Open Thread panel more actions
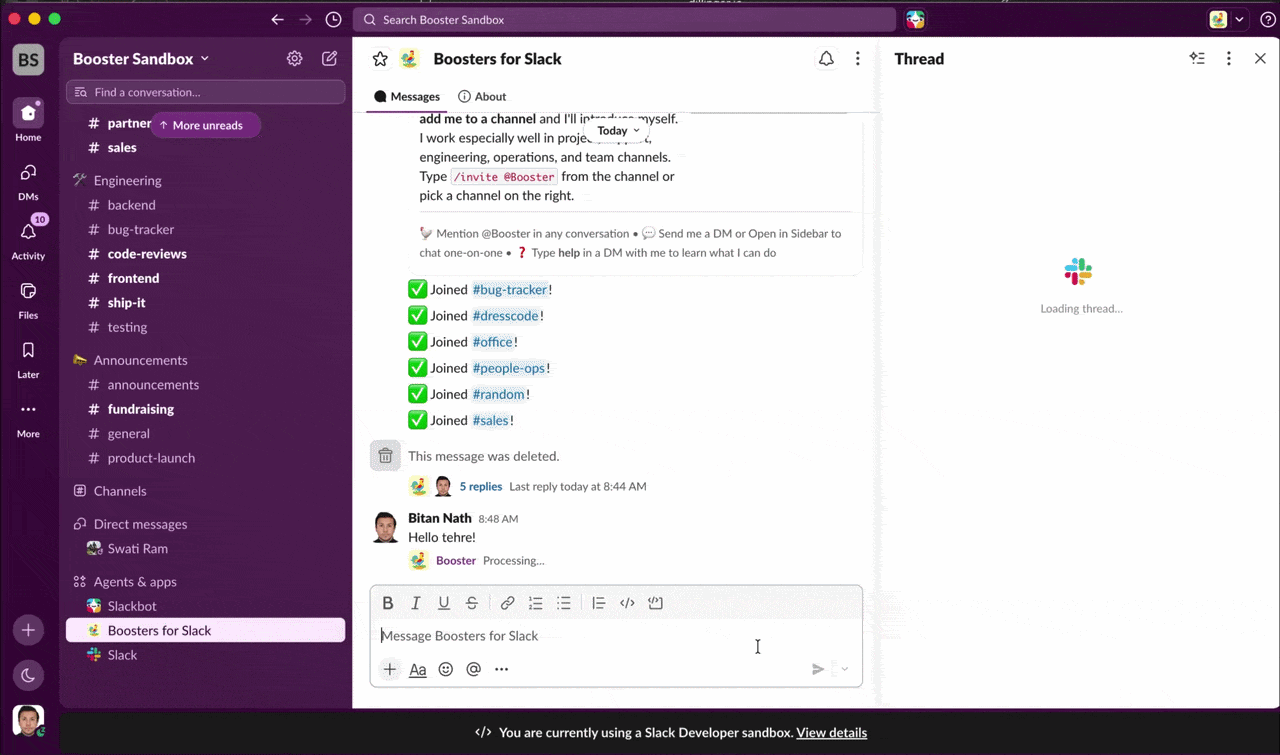The height and width of the screenshot is (755, 1280). point(1229,59)
